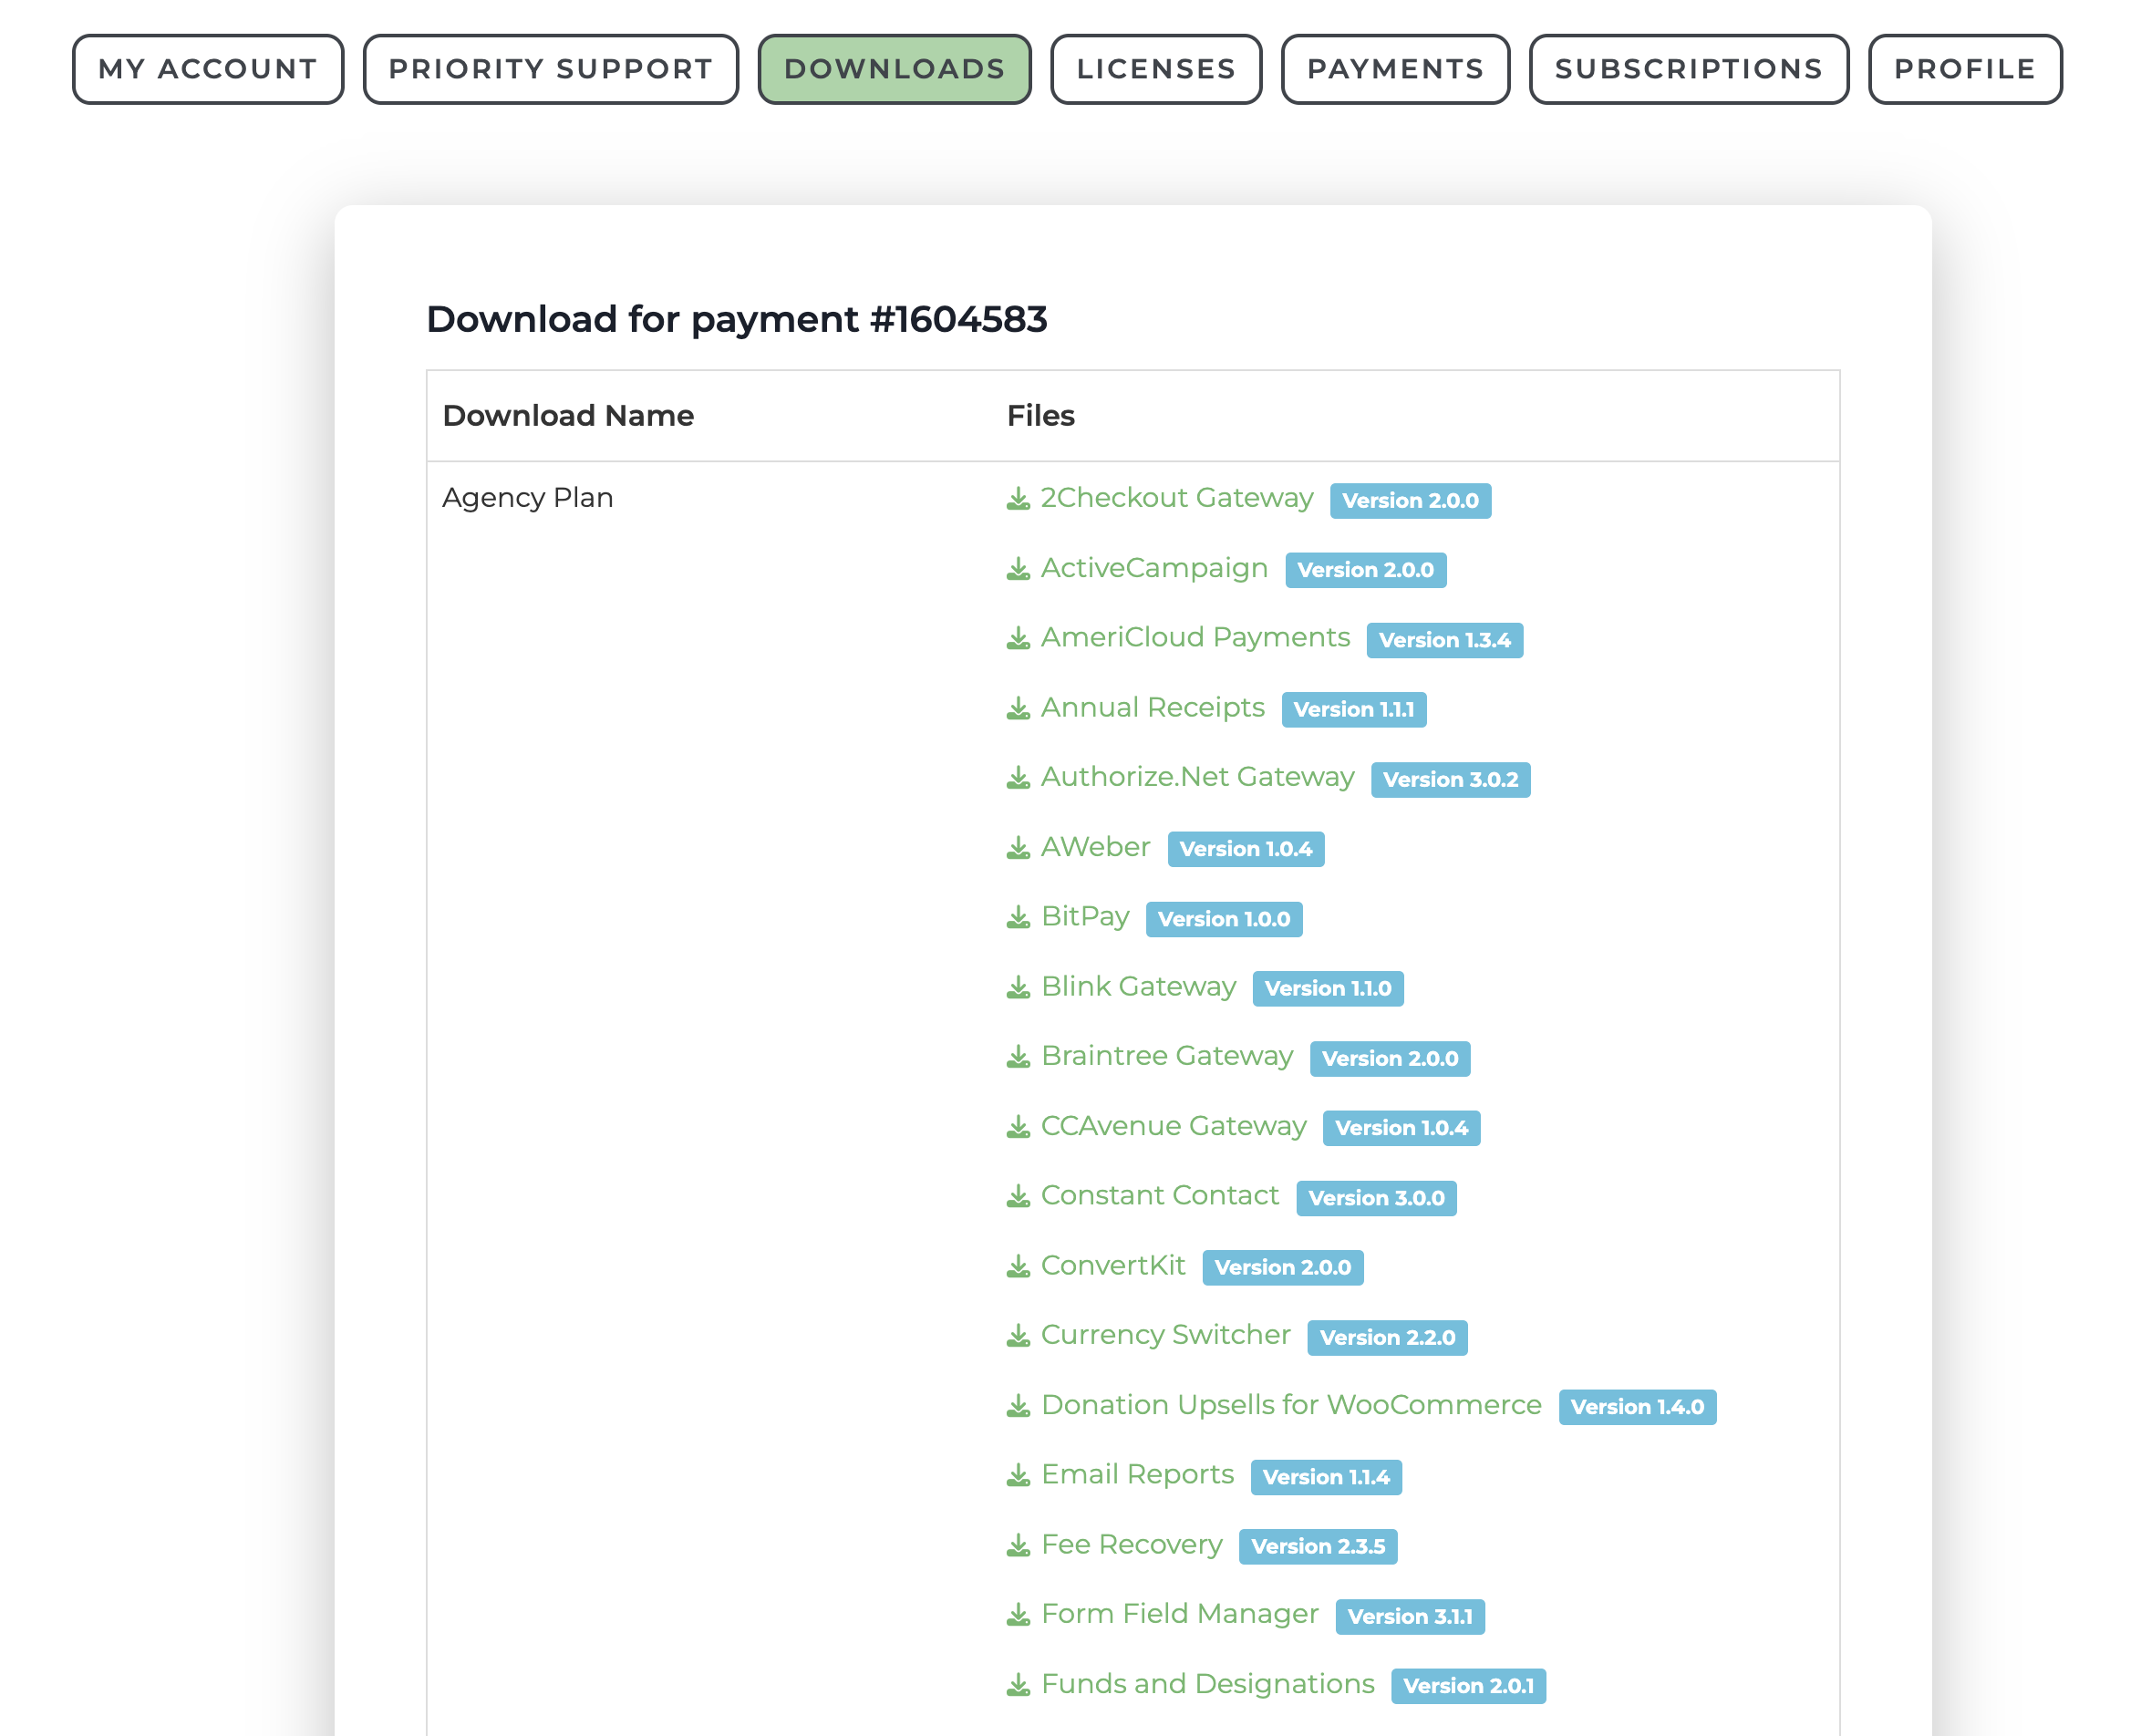Click the download icon for AmeriCloud Payments
This screenshot has height=1736, width=2141.
click(x=1017, y=637)
